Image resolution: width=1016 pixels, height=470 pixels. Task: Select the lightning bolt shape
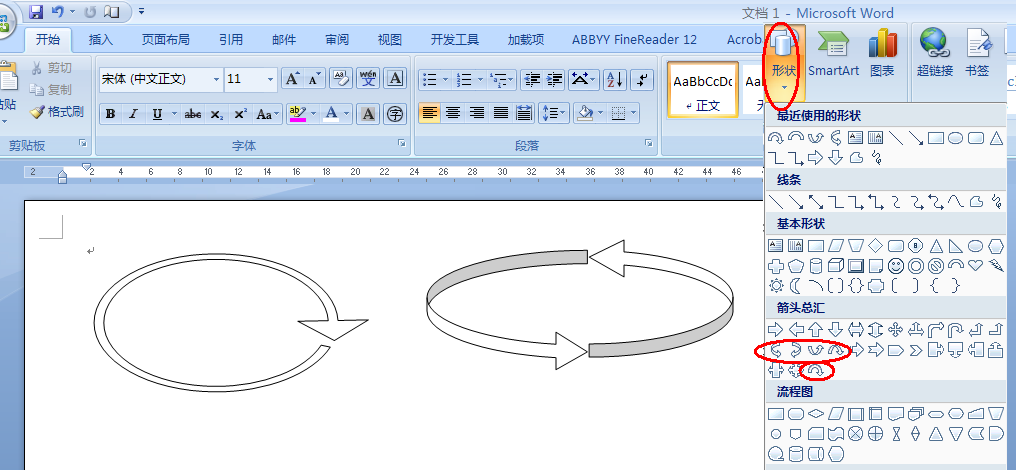[x=995, y=265]
